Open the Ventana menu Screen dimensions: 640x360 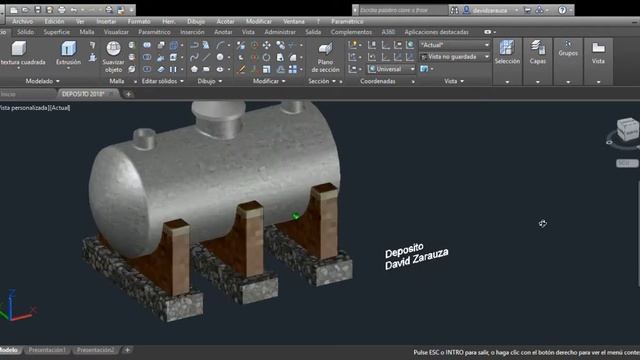pyautogui.click(x=294, y=21)
